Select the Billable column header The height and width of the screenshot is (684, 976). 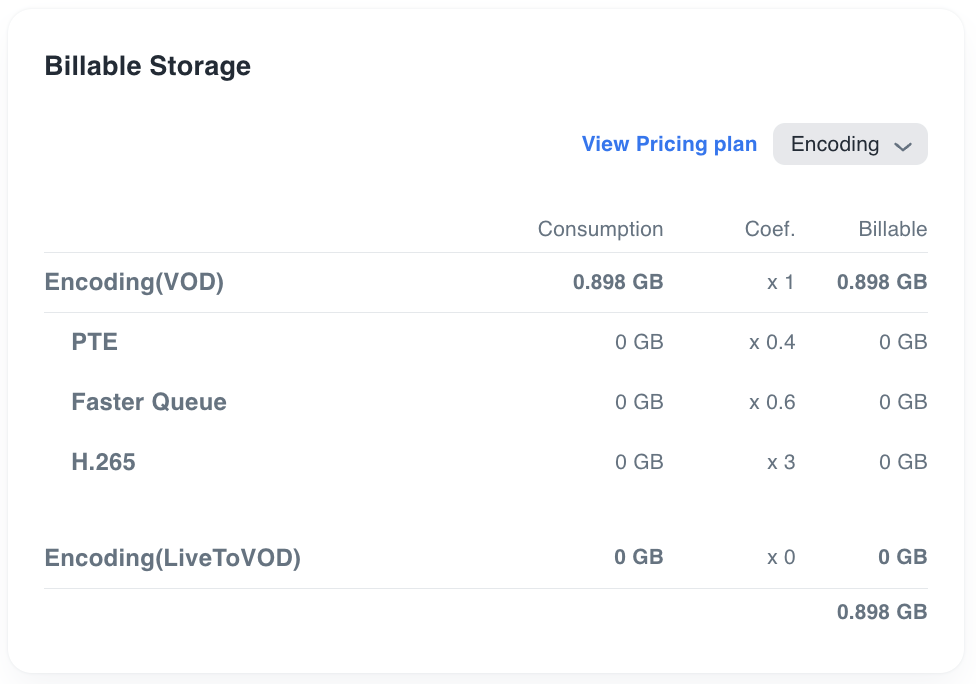pyautogui.click(x=892, y=229)
